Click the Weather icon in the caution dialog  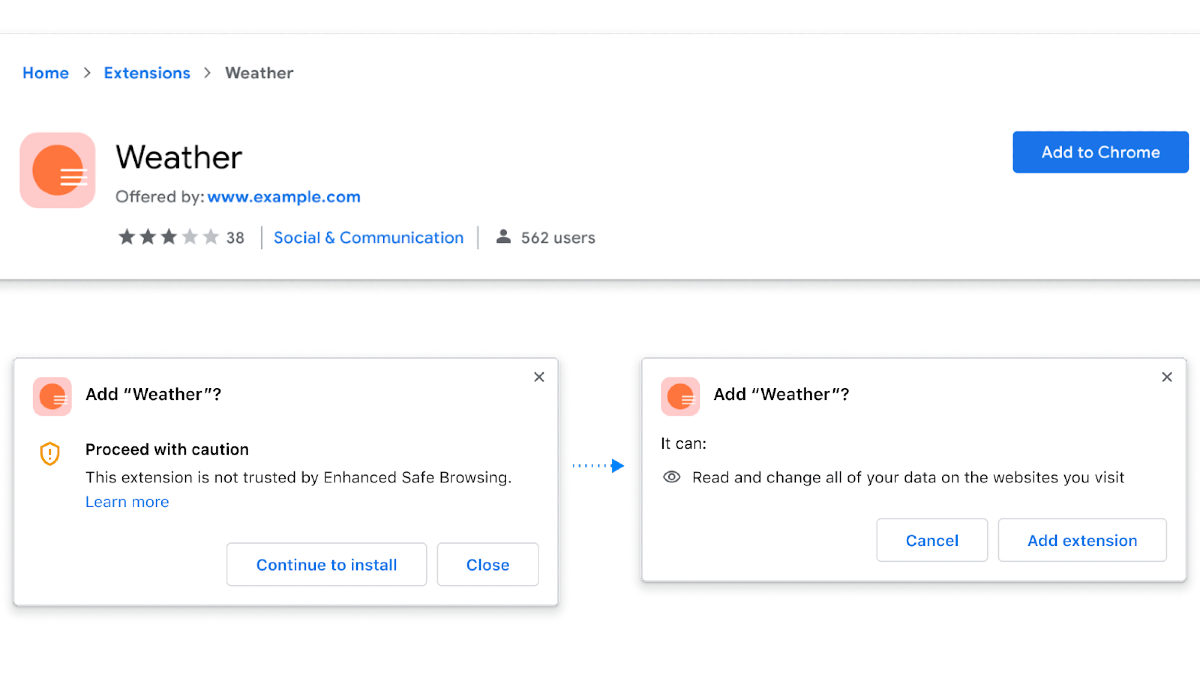[x=52, y=396]
